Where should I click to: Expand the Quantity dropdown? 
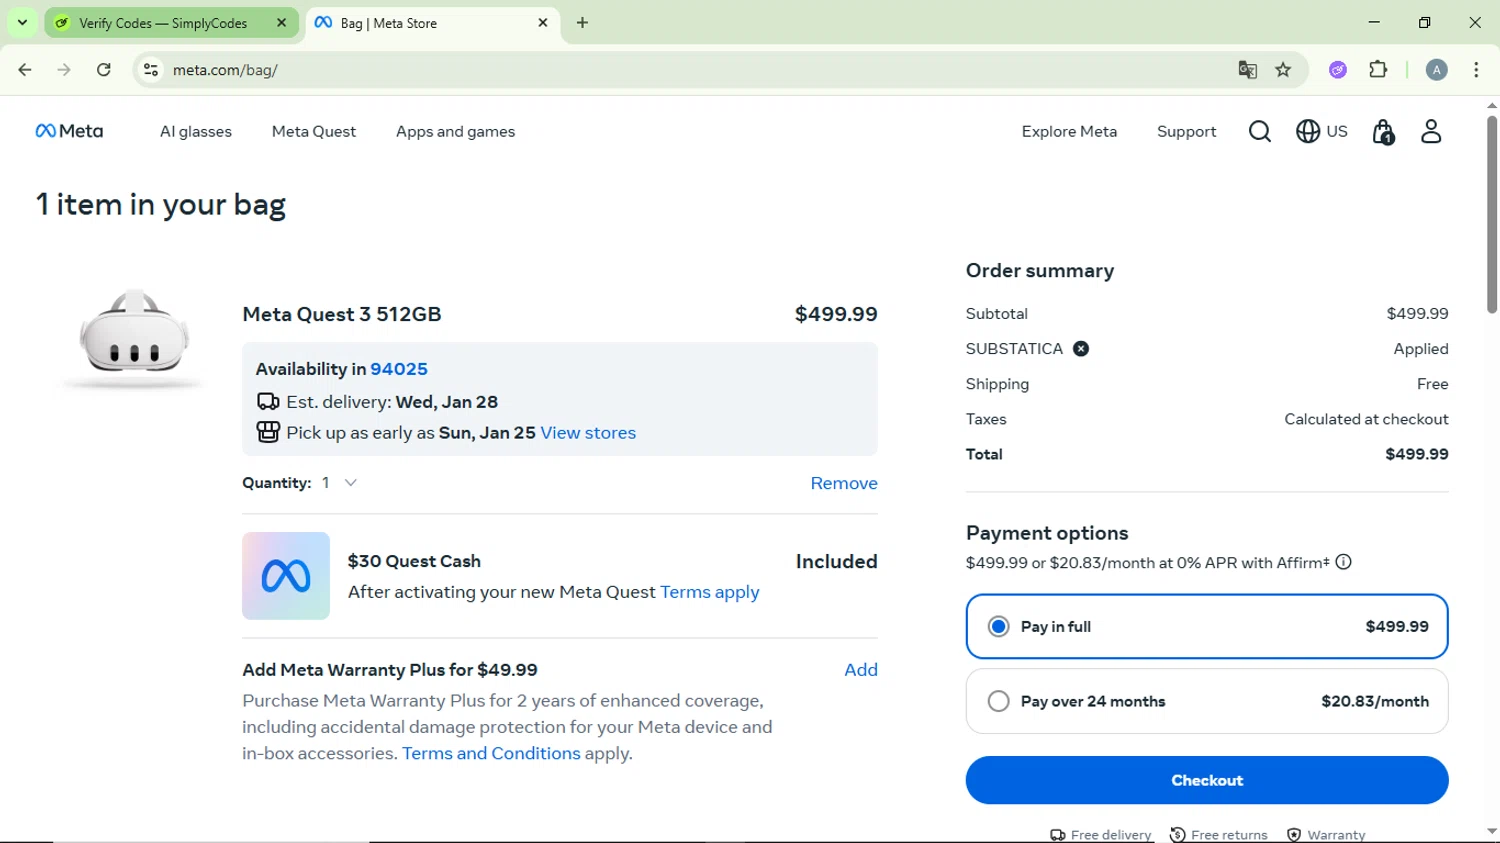pyautogui.click(x=340, y=483)
